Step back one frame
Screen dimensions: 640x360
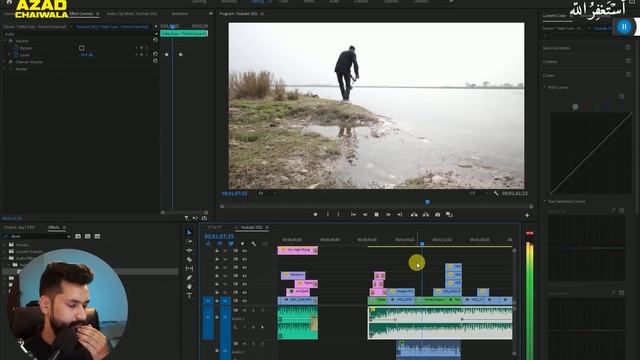tap(365, 214)
